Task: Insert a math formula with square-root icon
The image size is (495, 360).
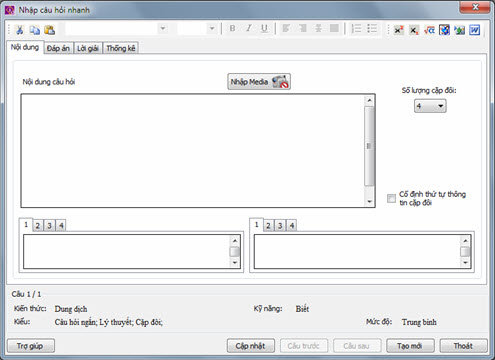Action: [x=429, y=30]
